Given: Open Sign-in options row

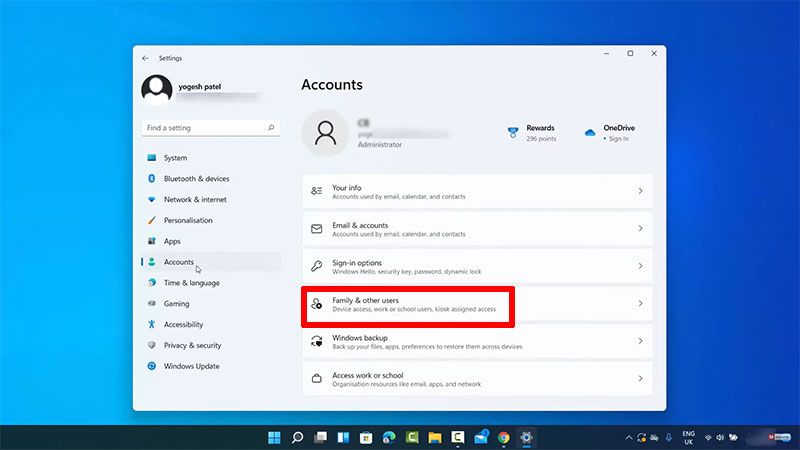Looking at the screenshot, I should (478, 266).
